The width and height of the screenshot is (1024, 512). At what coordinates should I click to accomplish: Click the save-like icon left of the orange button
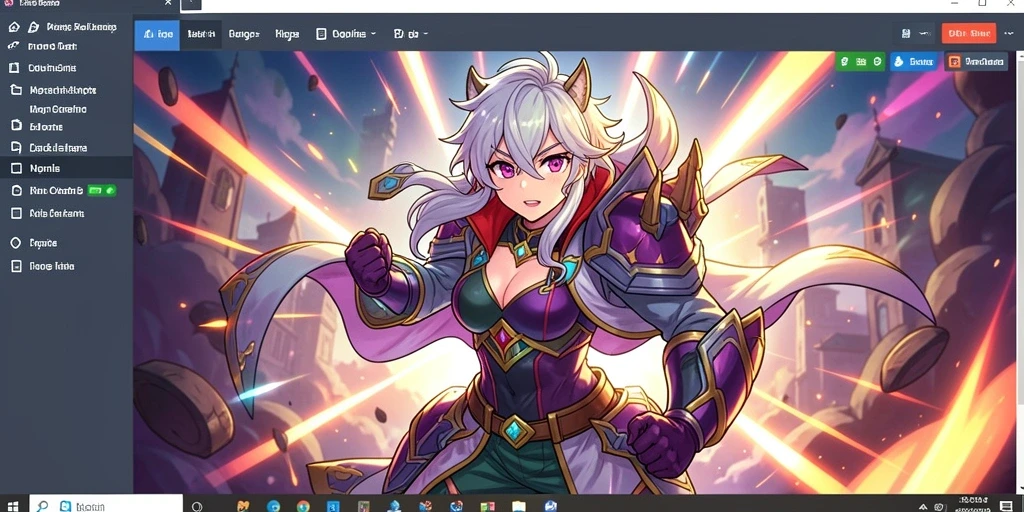point(906,33)
